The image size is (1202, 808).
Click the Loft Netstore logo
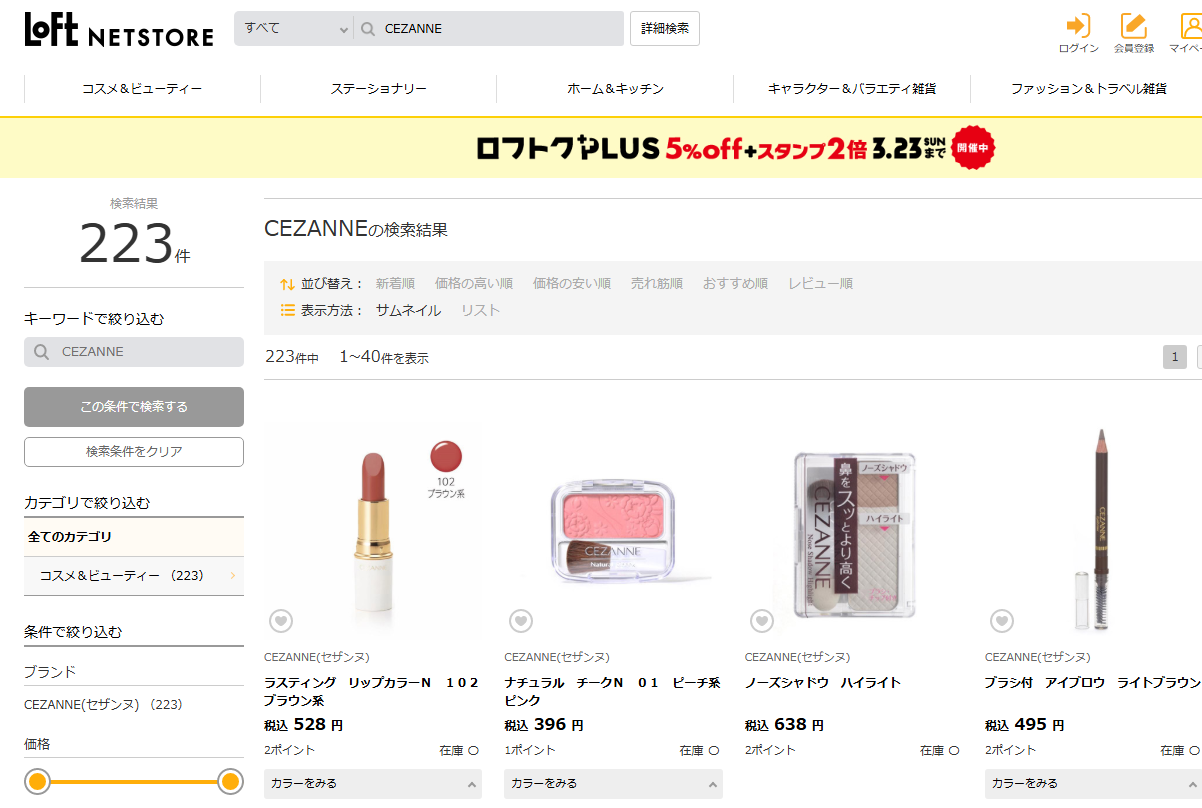119,30
